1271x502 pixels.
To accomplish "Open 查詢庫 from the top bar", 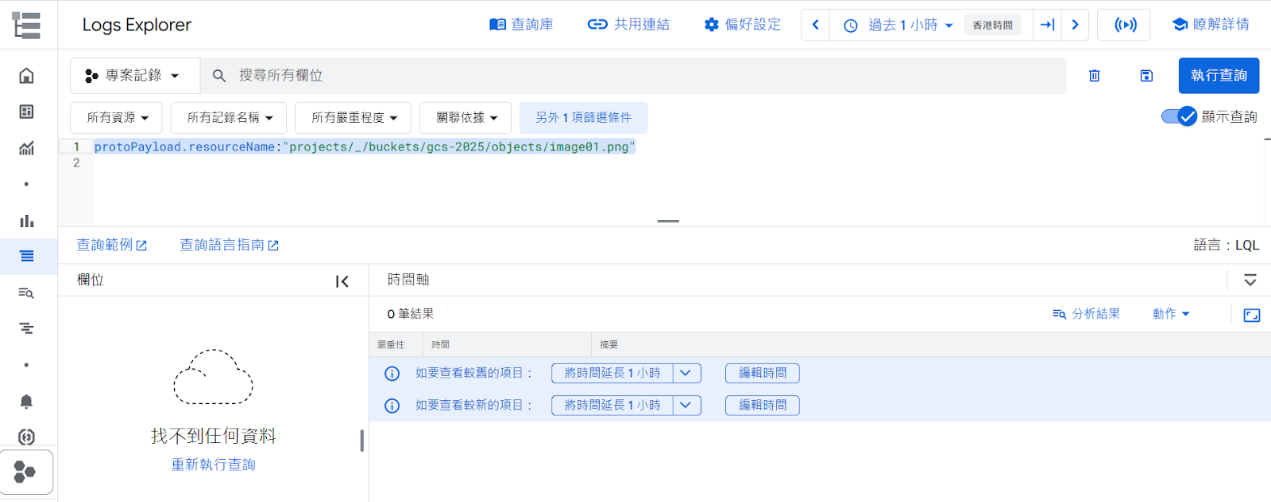I will 521,25.
